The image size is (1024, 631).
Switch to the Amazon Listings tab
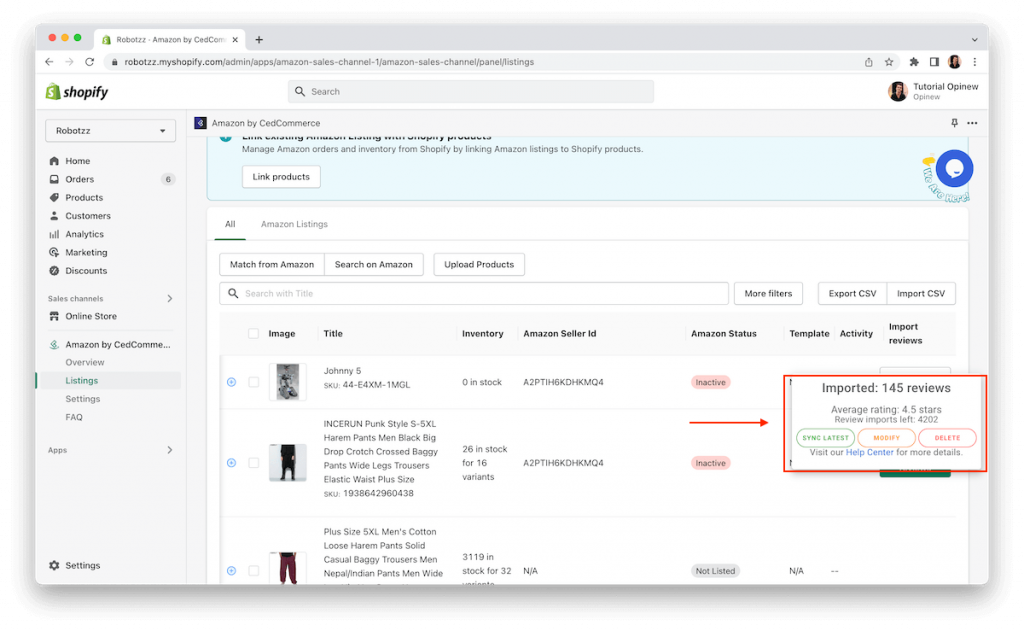[294, 224]
